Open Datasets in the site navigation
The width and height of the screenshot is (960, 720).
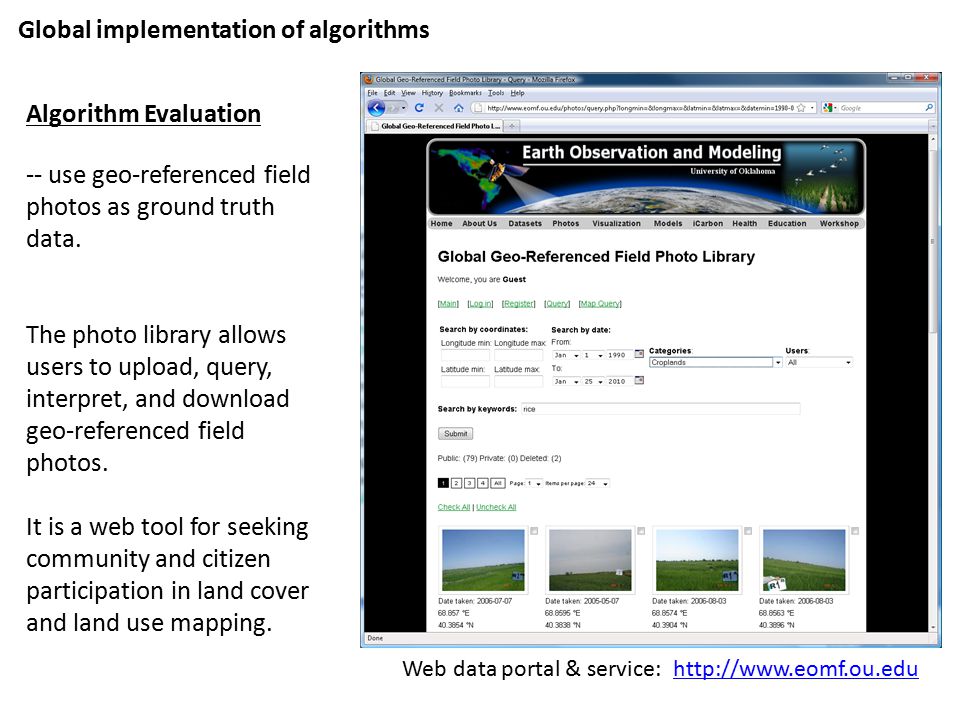(x=525, y=223)
